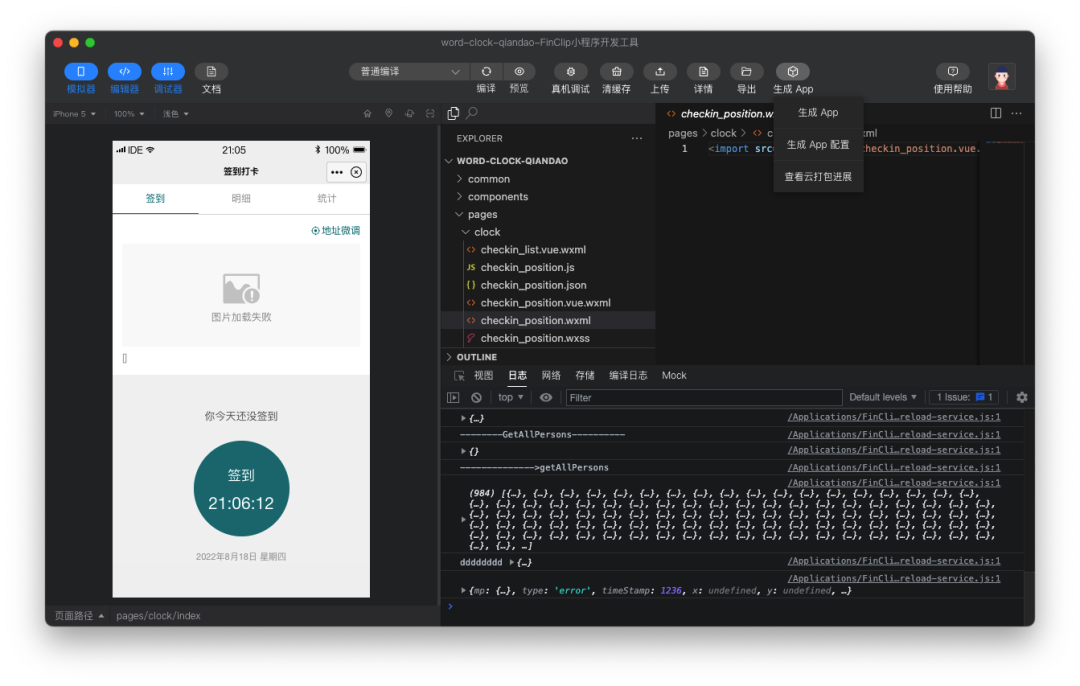Click the 编译 compile refresh icon
The width and height of the screenshot is (1080, 686).
tap(486, 72)
